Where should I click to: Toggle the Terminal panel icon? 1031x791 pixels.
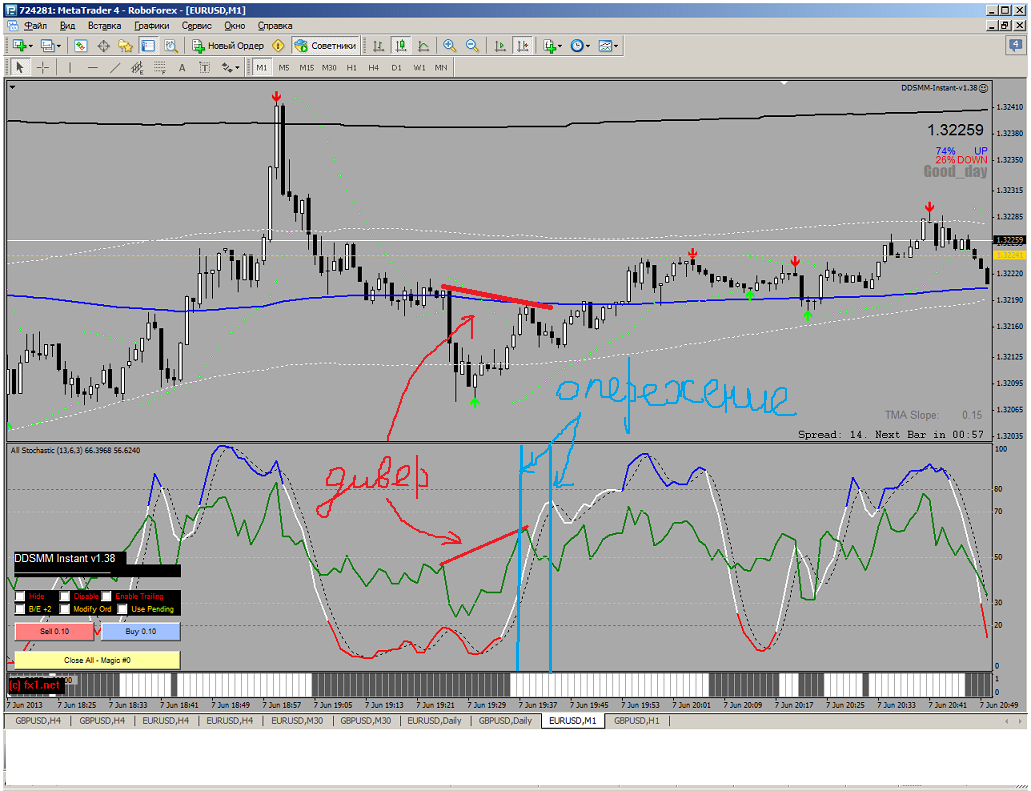pos(148,45)
